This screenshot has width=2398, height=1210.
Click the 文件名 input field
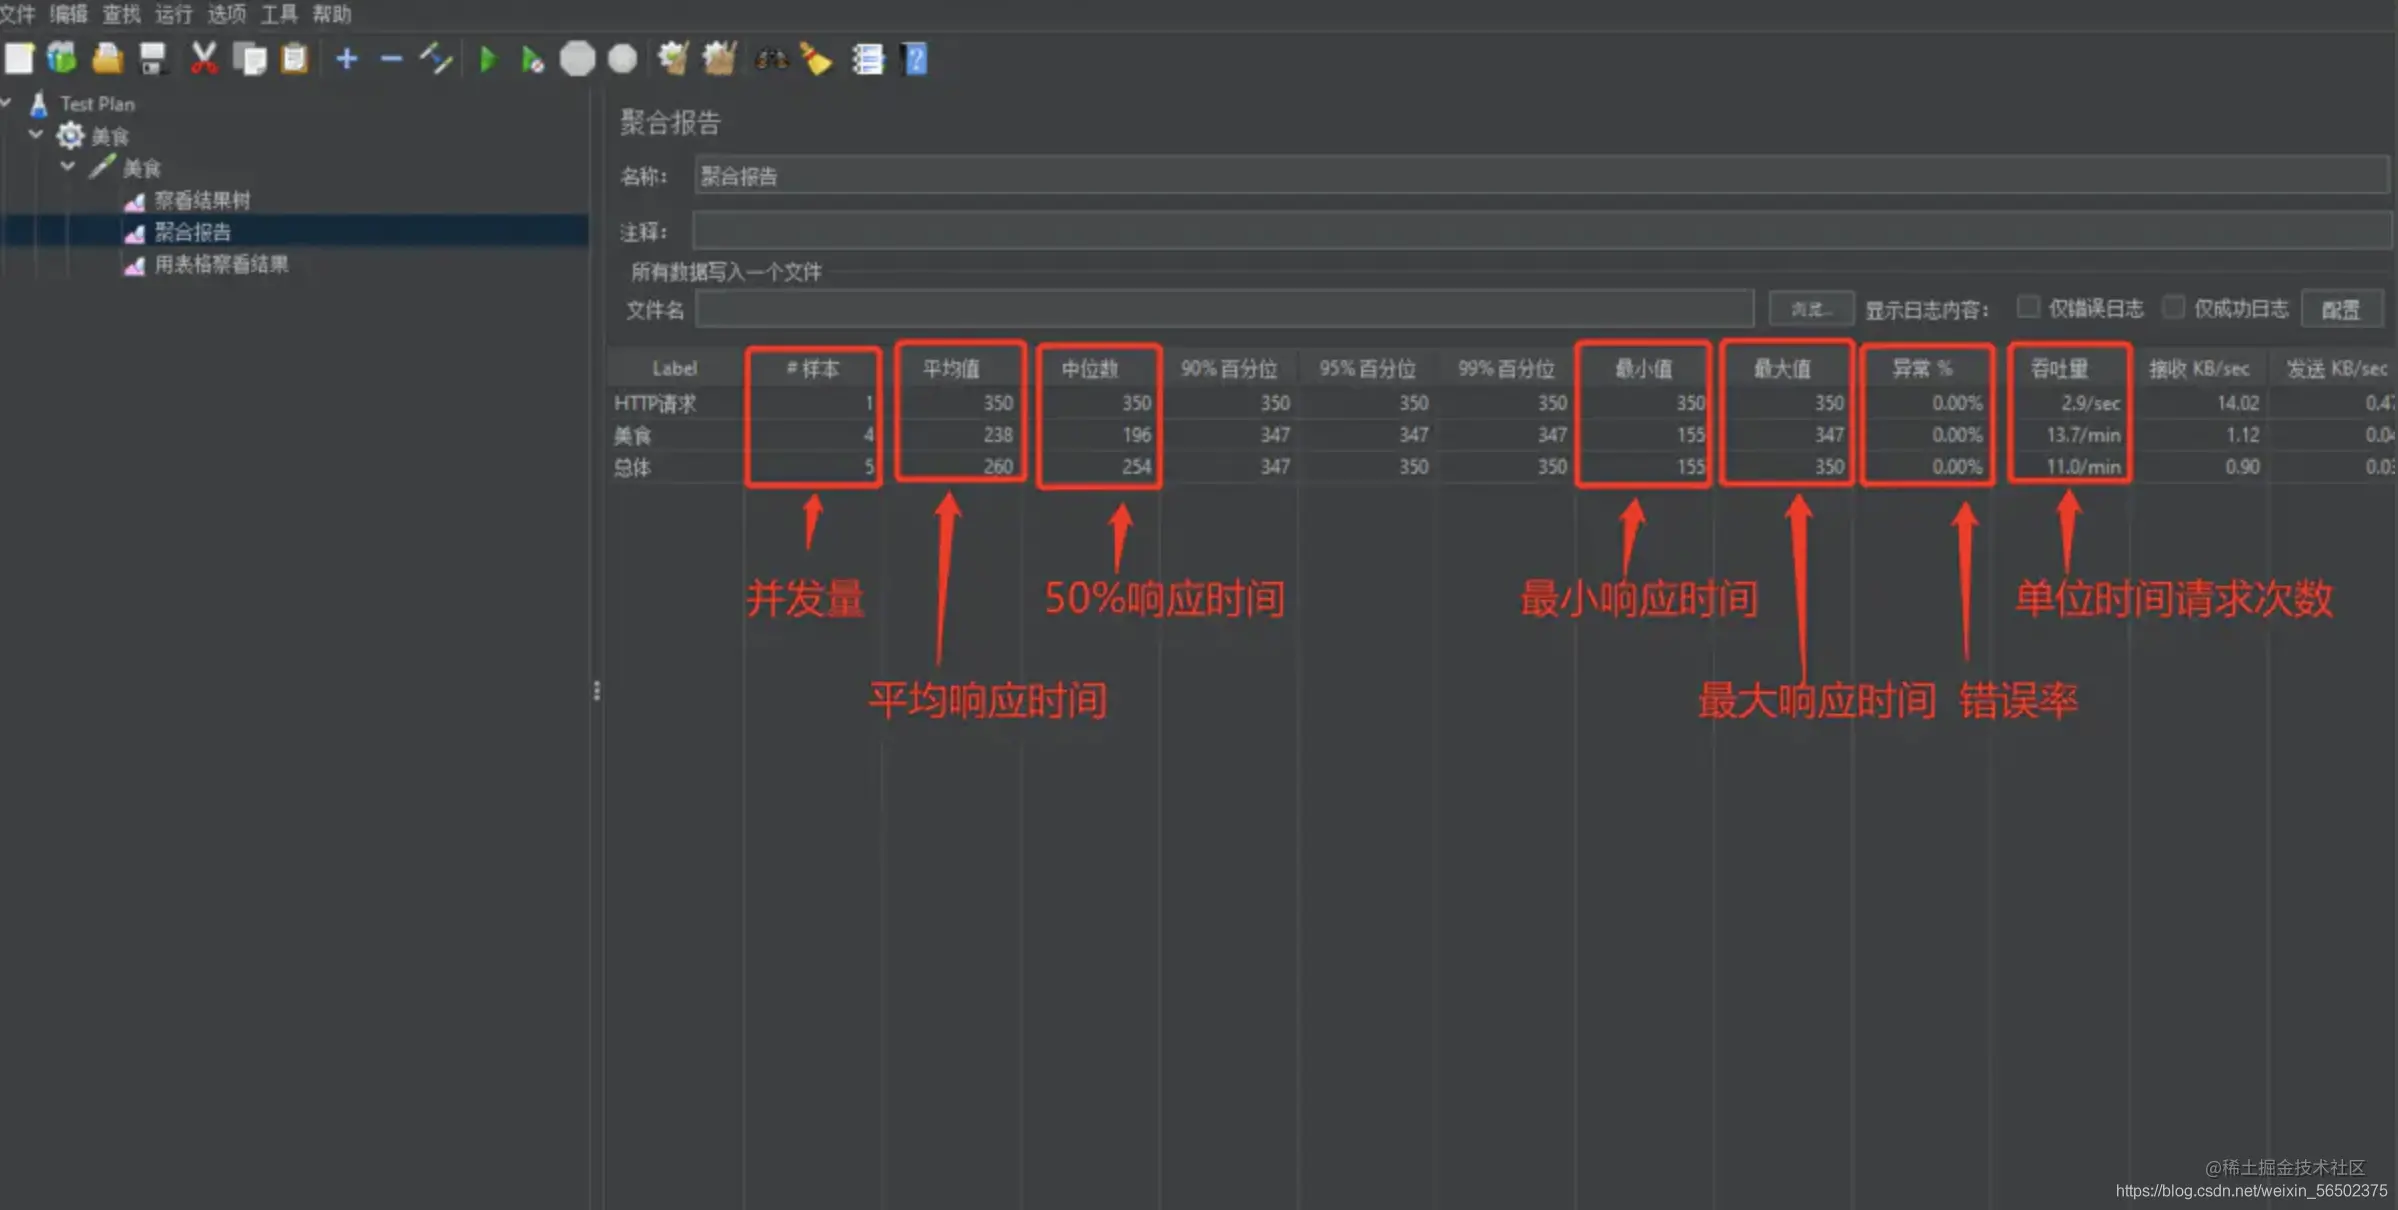tap(1224, 309)
